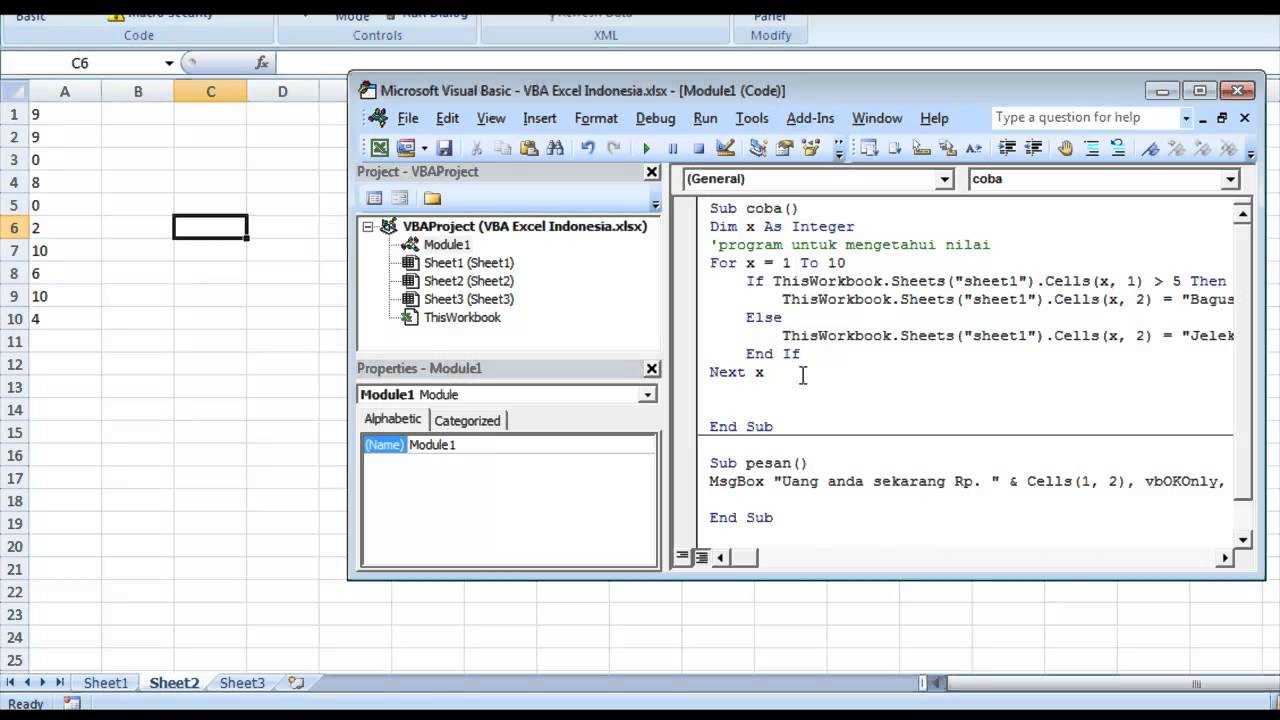
Task: Toggle Design Mode icon in VBA toolbar
Action: (726, 148)
